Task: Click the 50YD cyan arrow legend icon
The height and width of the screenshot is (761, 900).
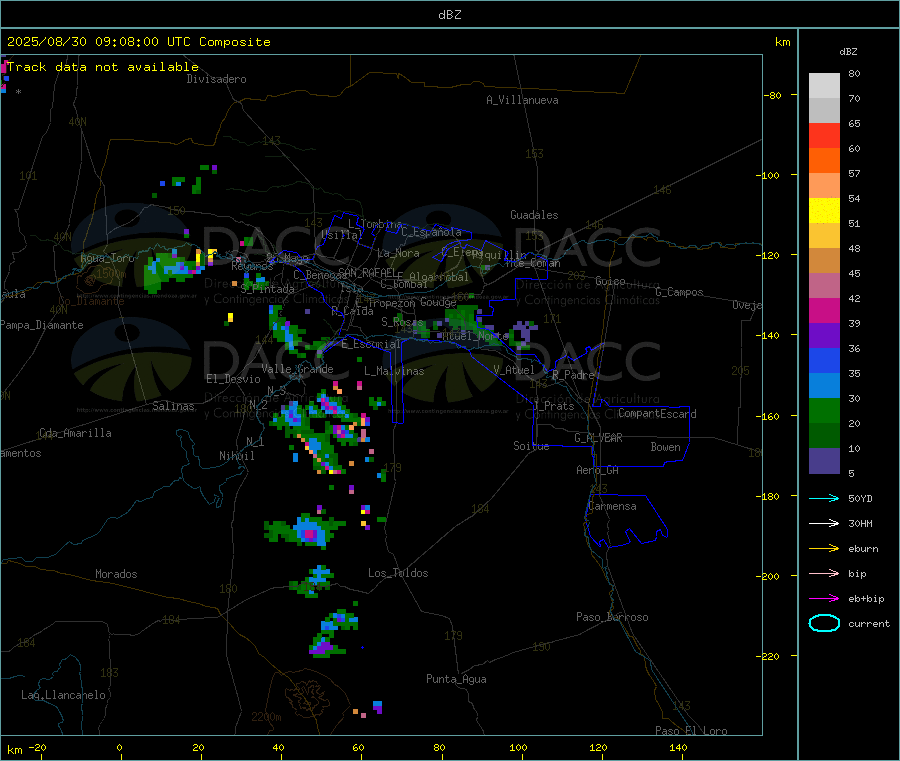Action: (x=824, y=498)
